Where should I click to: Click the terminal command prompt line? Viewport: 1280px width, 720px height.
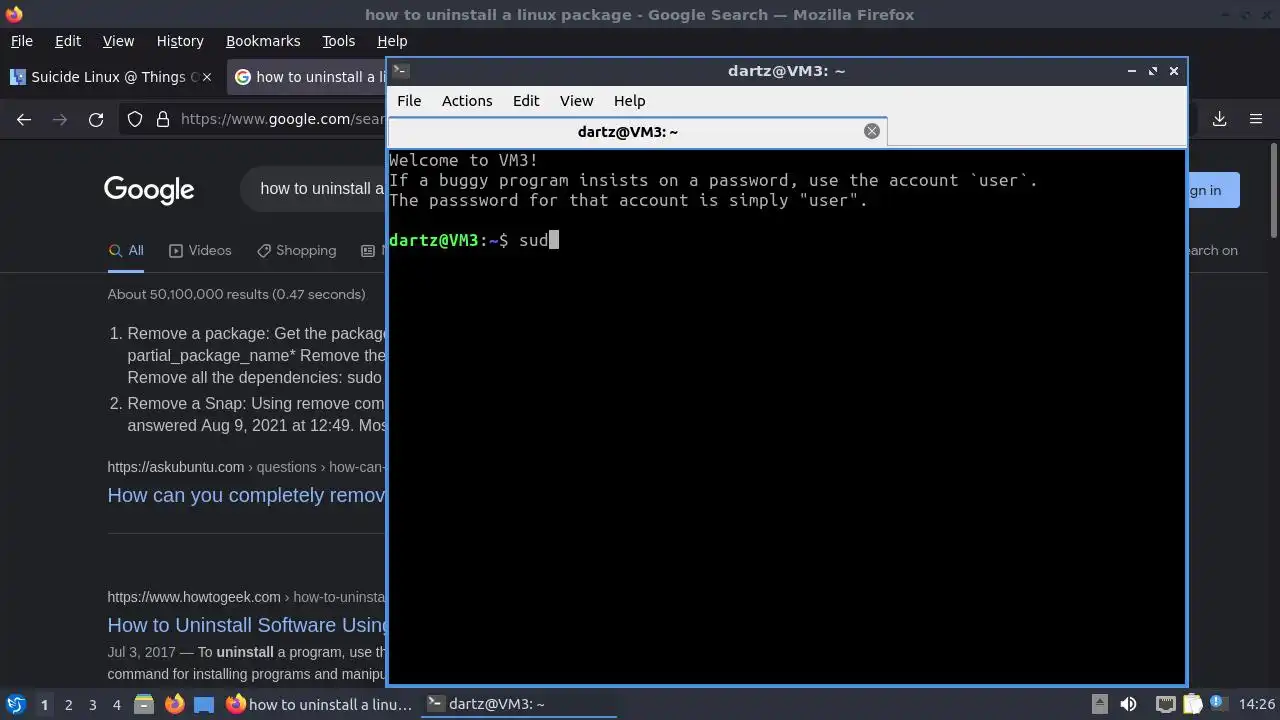(473, 240)
